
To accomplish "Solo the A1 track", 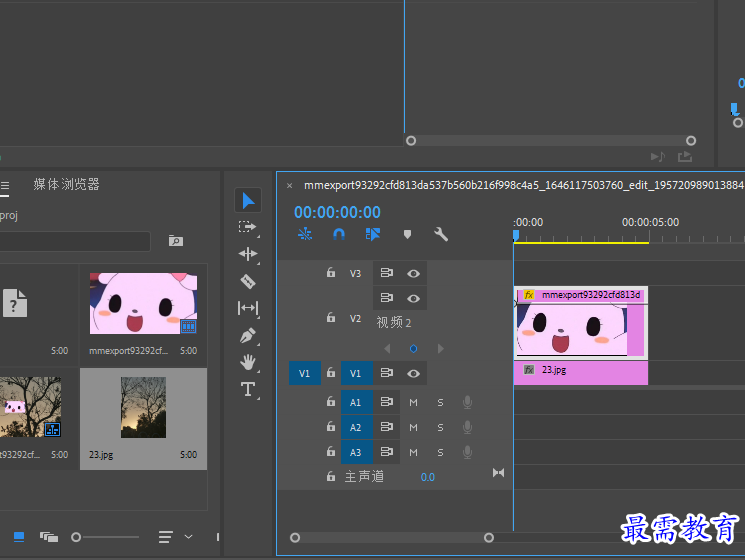I will (440, 403).
